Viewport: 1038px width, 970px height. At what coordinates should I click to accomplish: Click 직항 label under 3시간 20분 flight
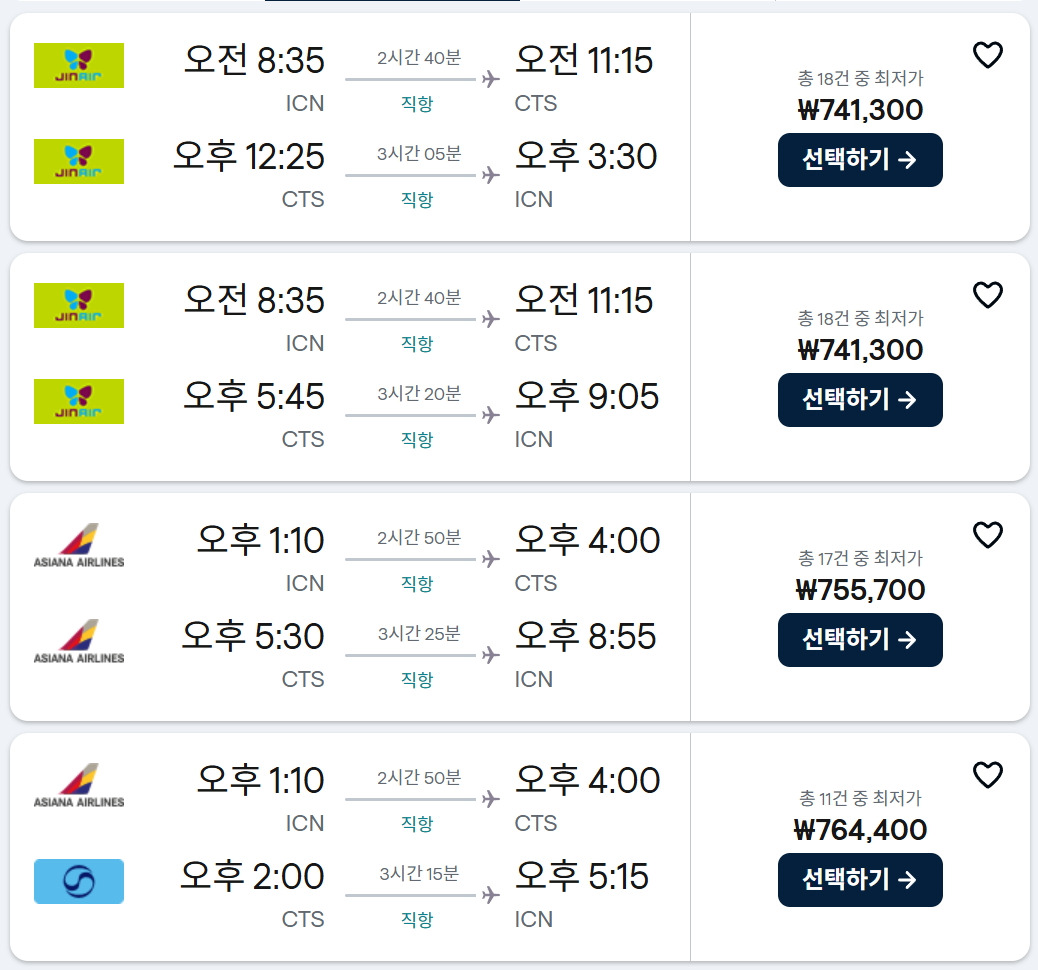[x=417, y=440]
